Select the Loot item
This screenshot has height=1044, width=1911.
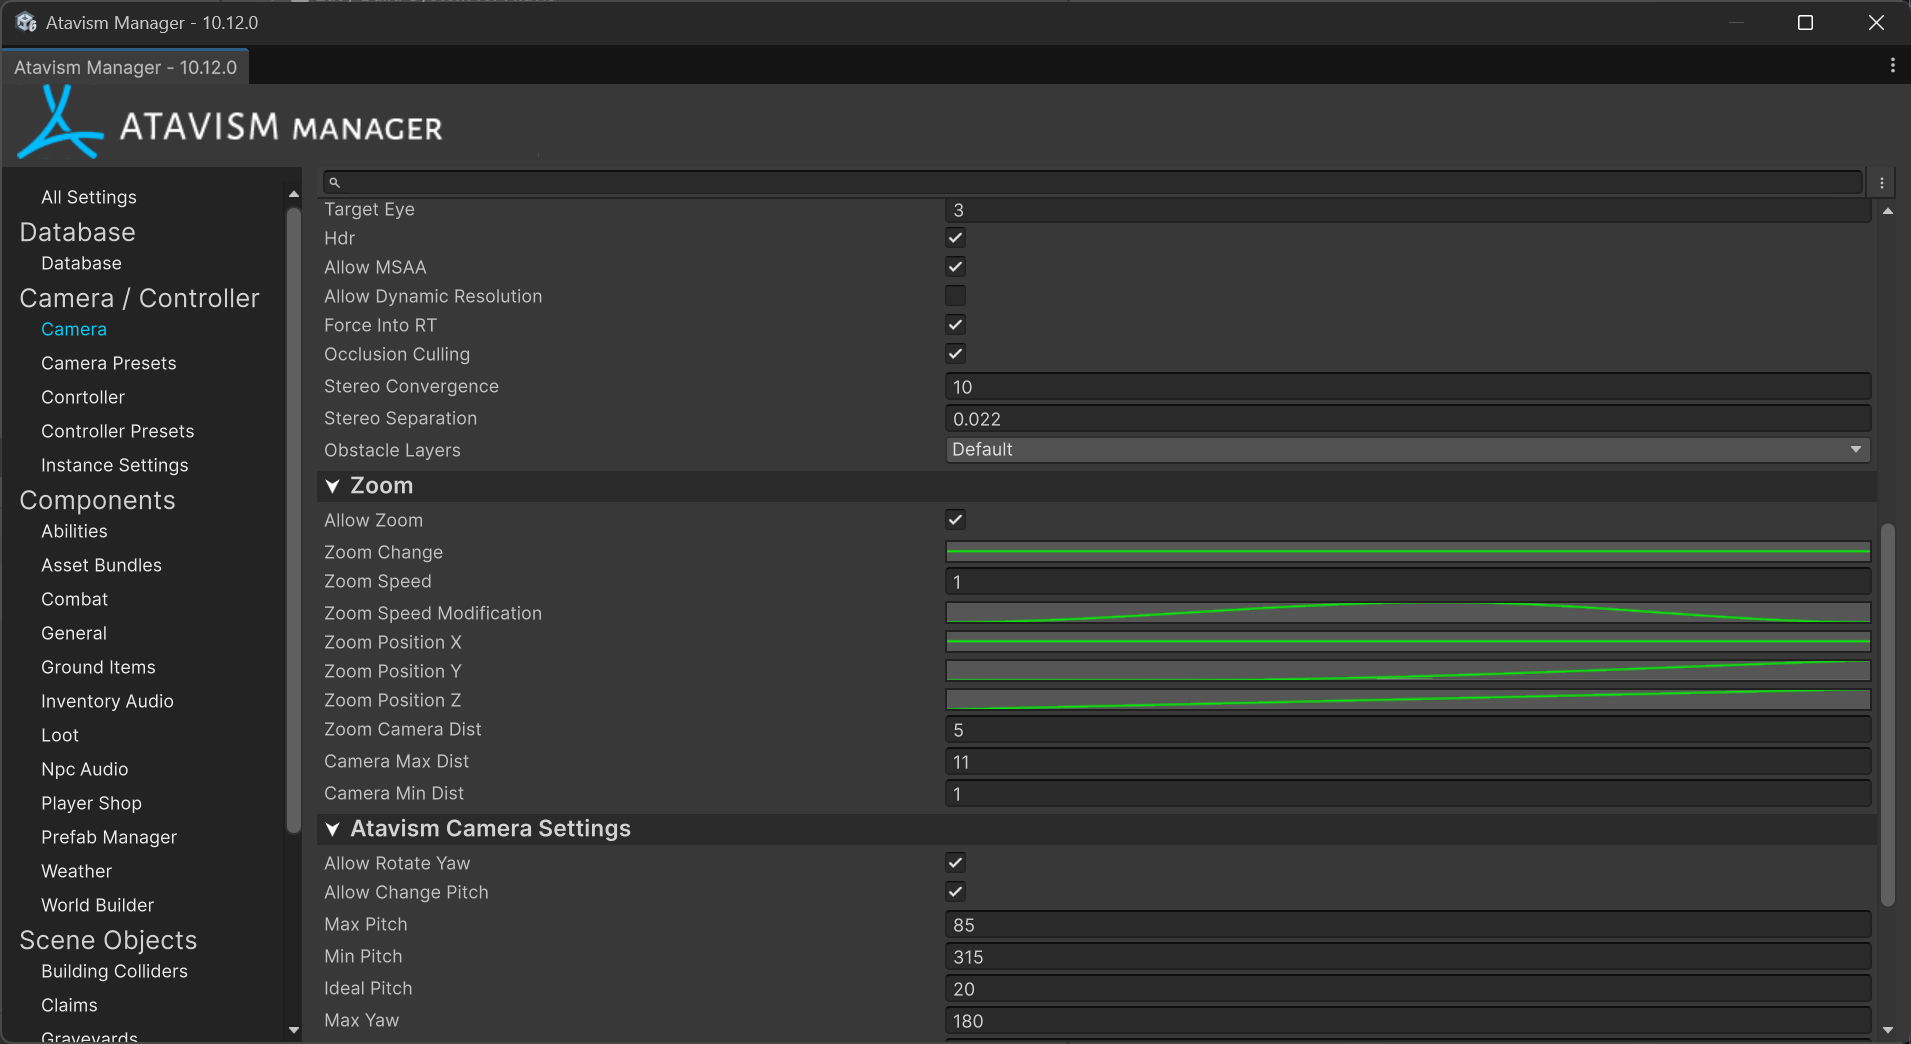coord(60,735)
